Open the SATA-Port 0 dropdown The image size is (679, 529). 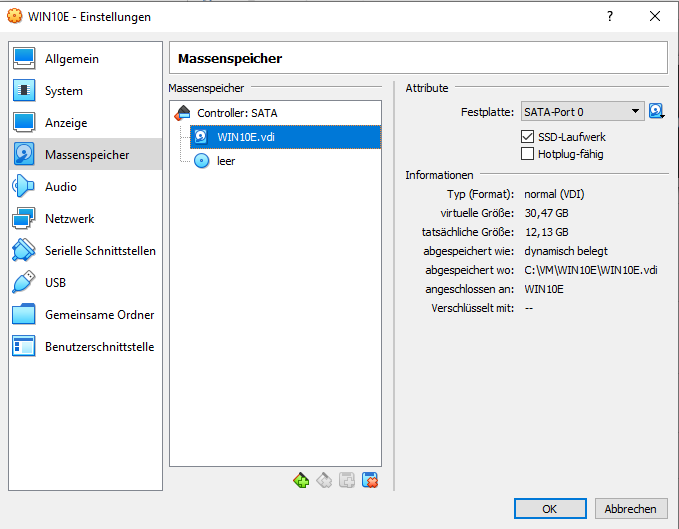pos(582,112)
